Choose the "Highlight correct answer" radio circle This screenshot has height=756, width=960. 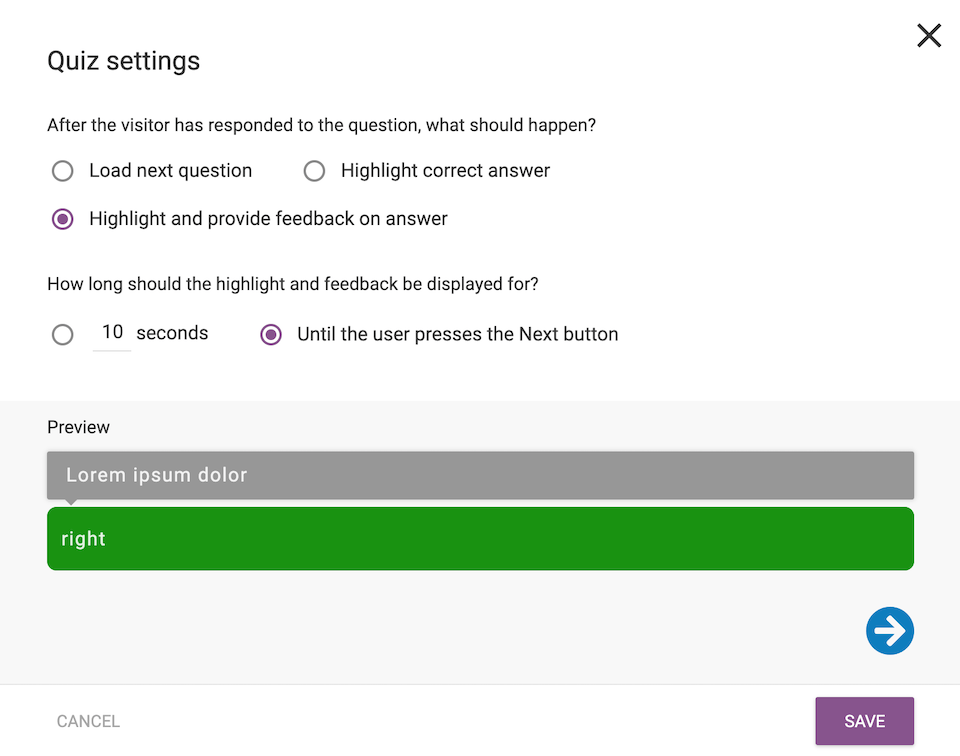click(314, 171)
